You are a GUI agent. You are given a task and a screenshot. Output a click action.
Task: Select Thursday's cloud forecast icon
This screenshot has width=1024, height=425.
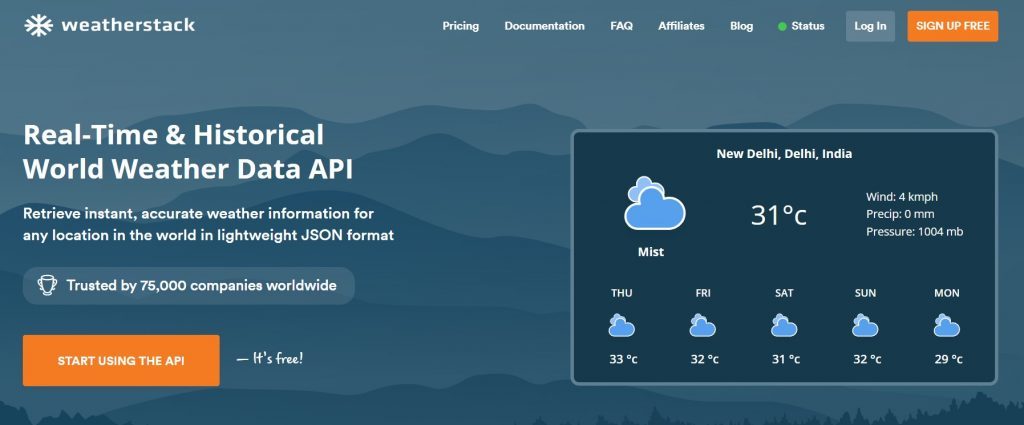click(621, 325)
